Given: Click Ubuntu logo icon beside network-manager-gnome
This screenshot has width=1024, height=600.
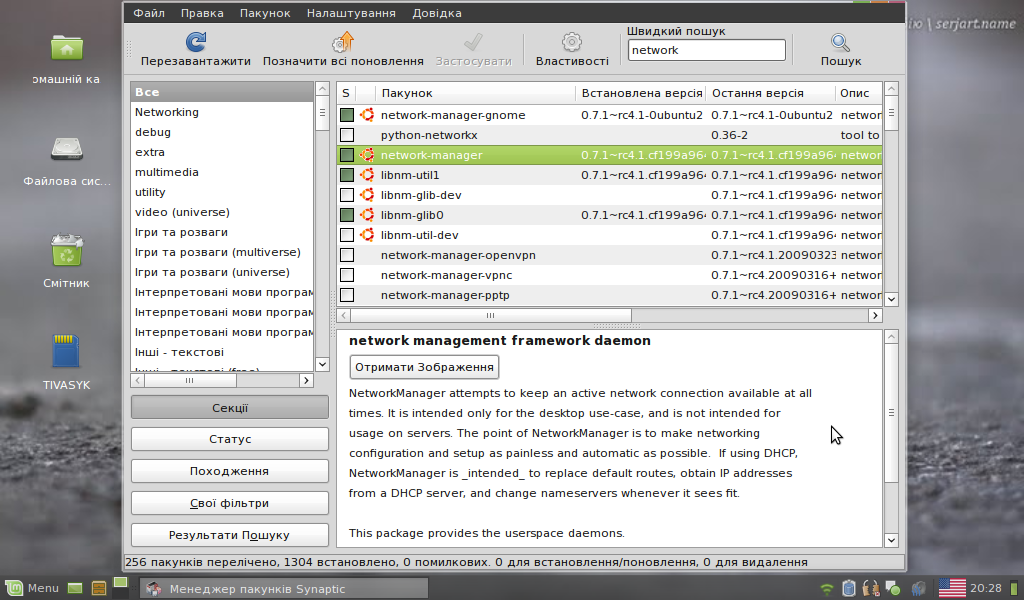Looking at the screenshot, I should 367,115.
